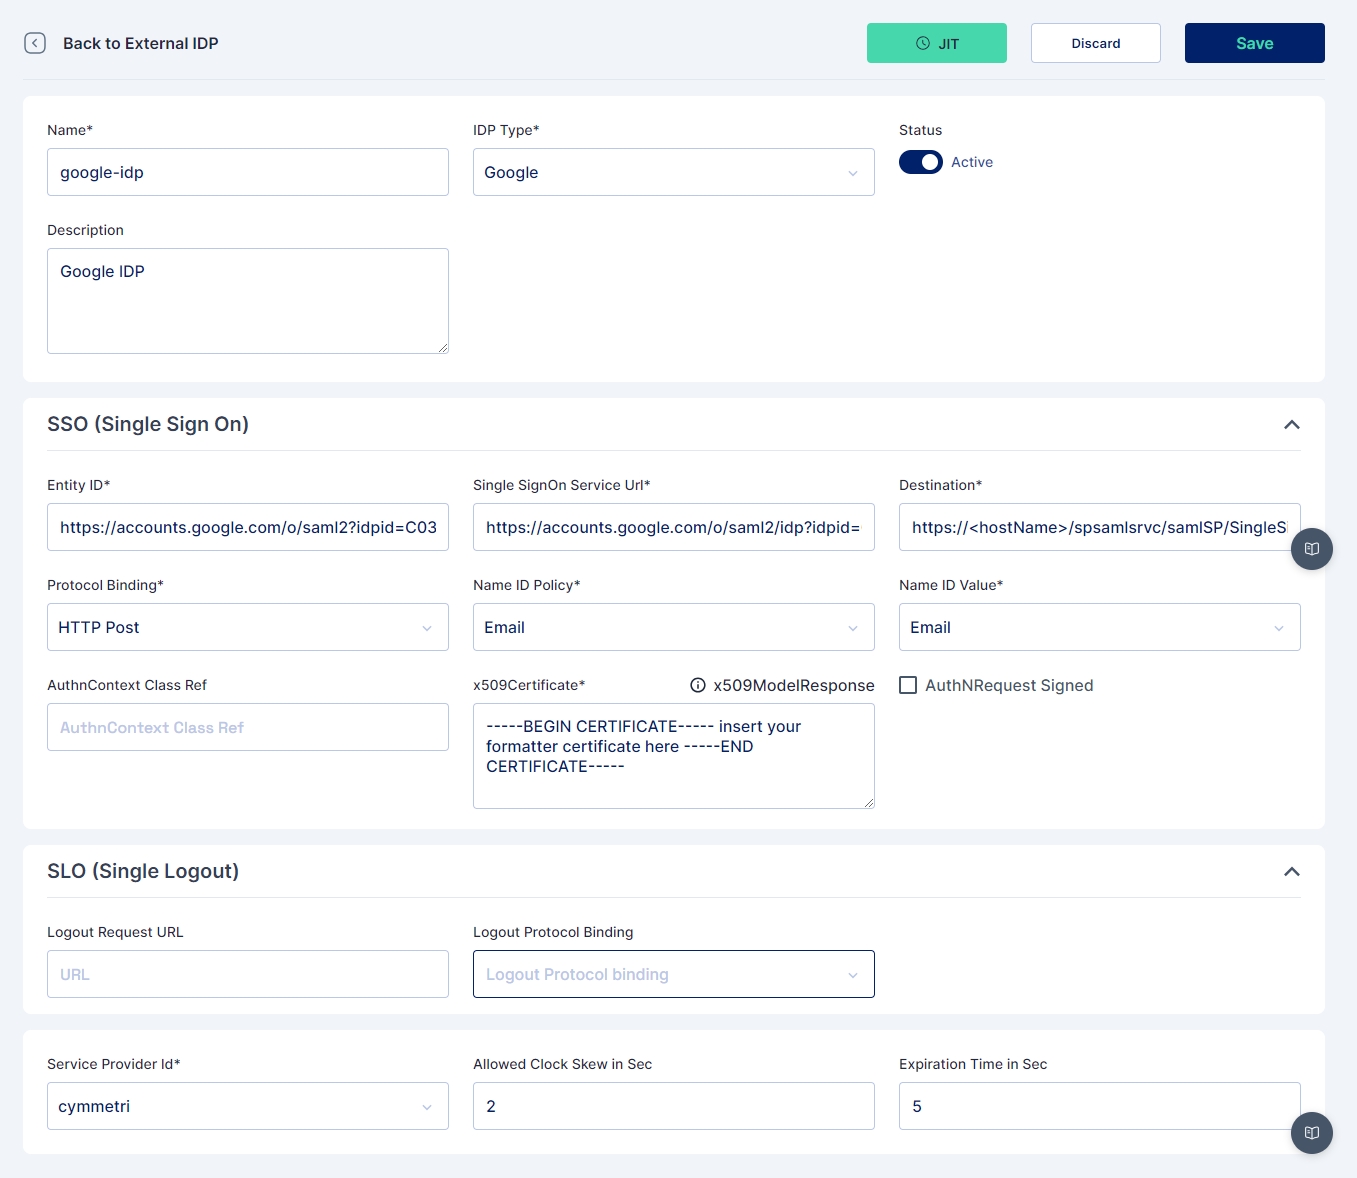Open the help book icon near Expiration Time

(x=1311, y=1133)
